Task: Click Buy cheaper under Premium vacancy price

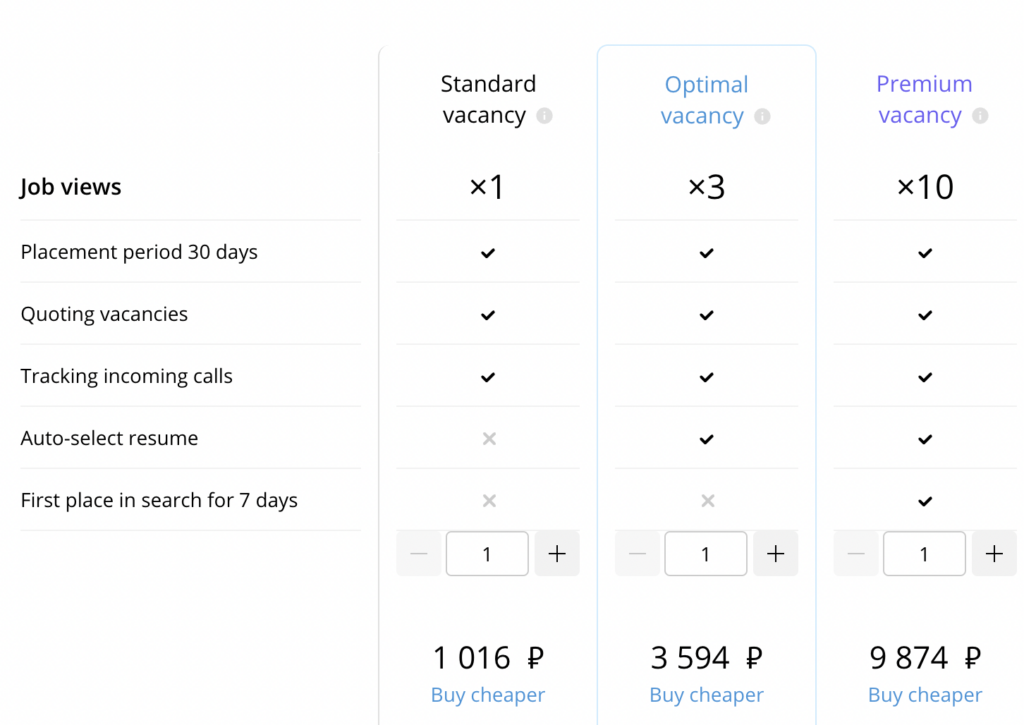Action: pyautogui.click(x=925, y=695)
